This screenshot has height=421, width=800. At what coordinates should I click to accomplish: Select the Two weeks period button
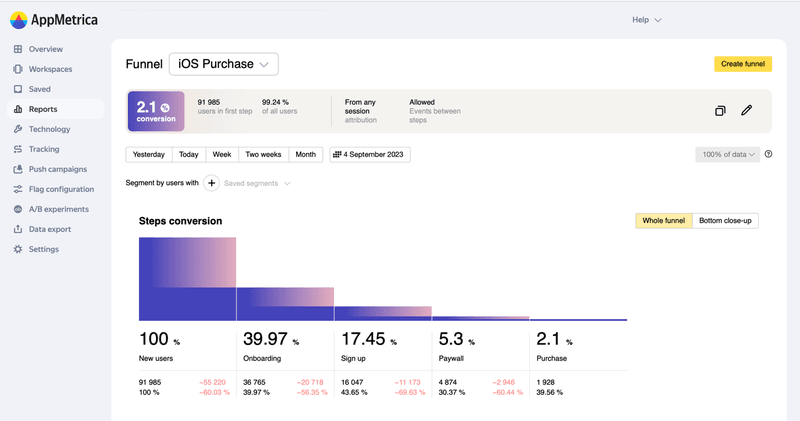(264, 155)
